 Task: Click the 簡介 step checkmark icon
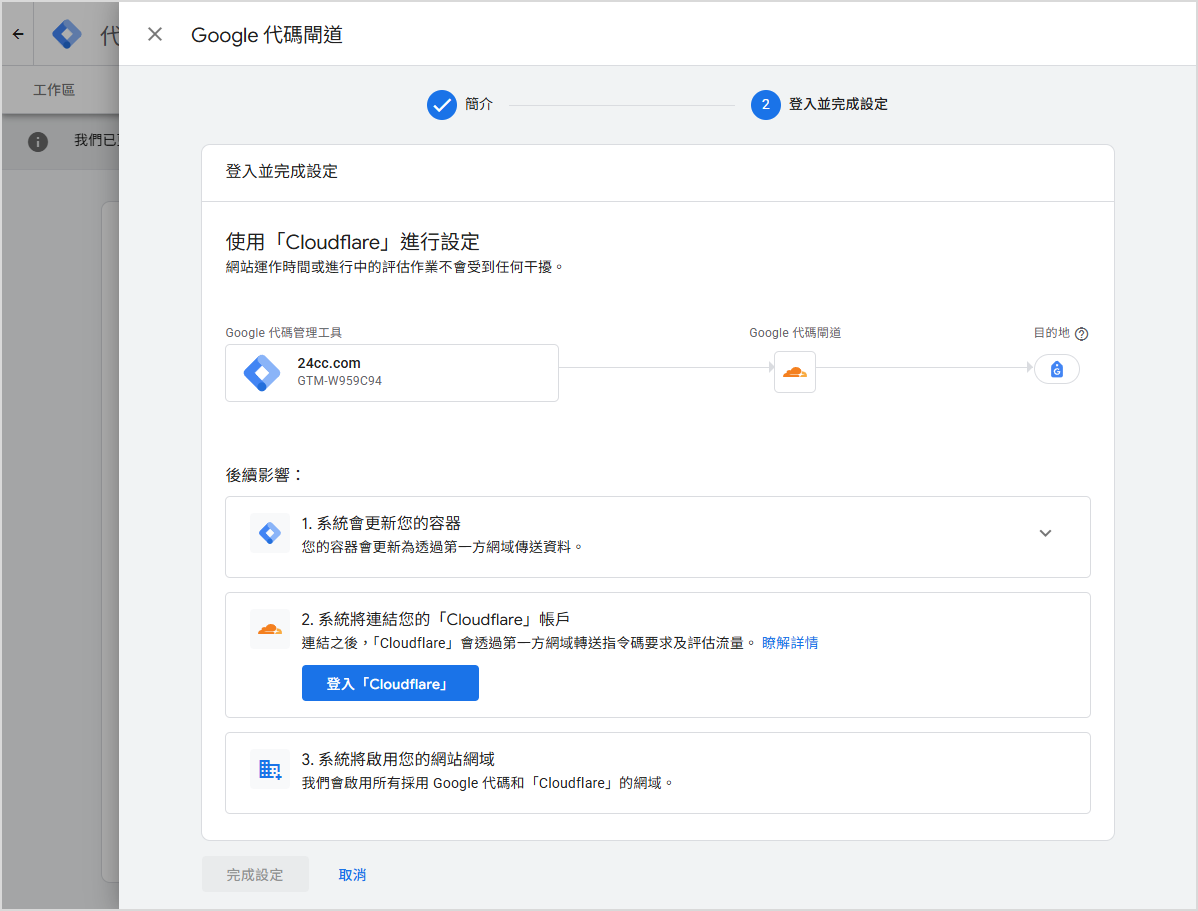442,105
